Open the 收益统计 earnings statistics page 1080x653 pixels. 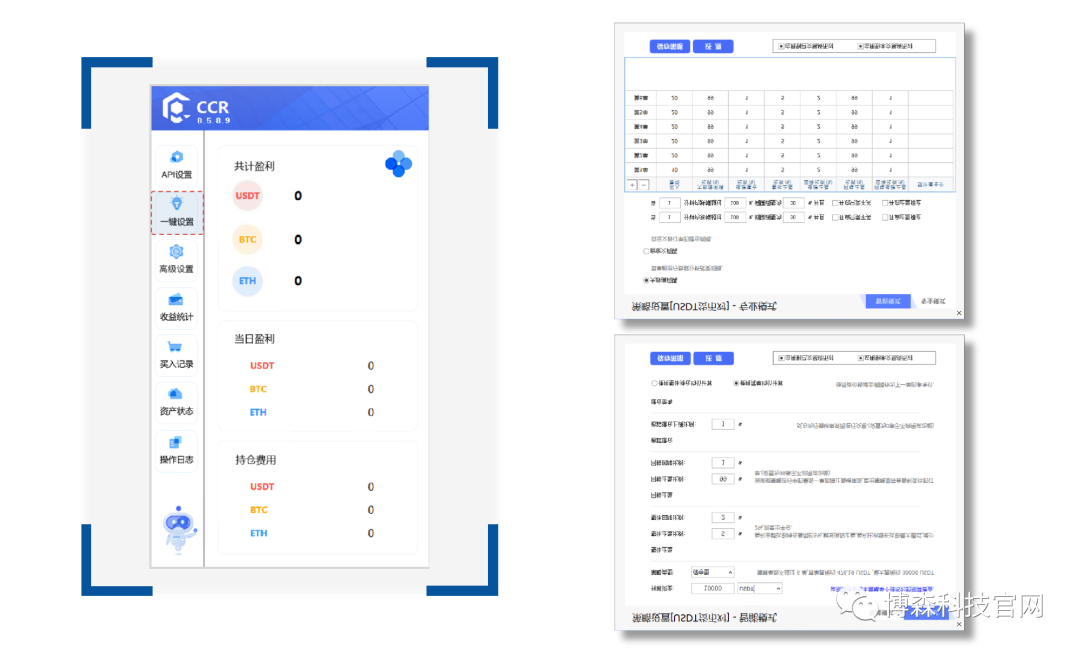coord(177,306)
